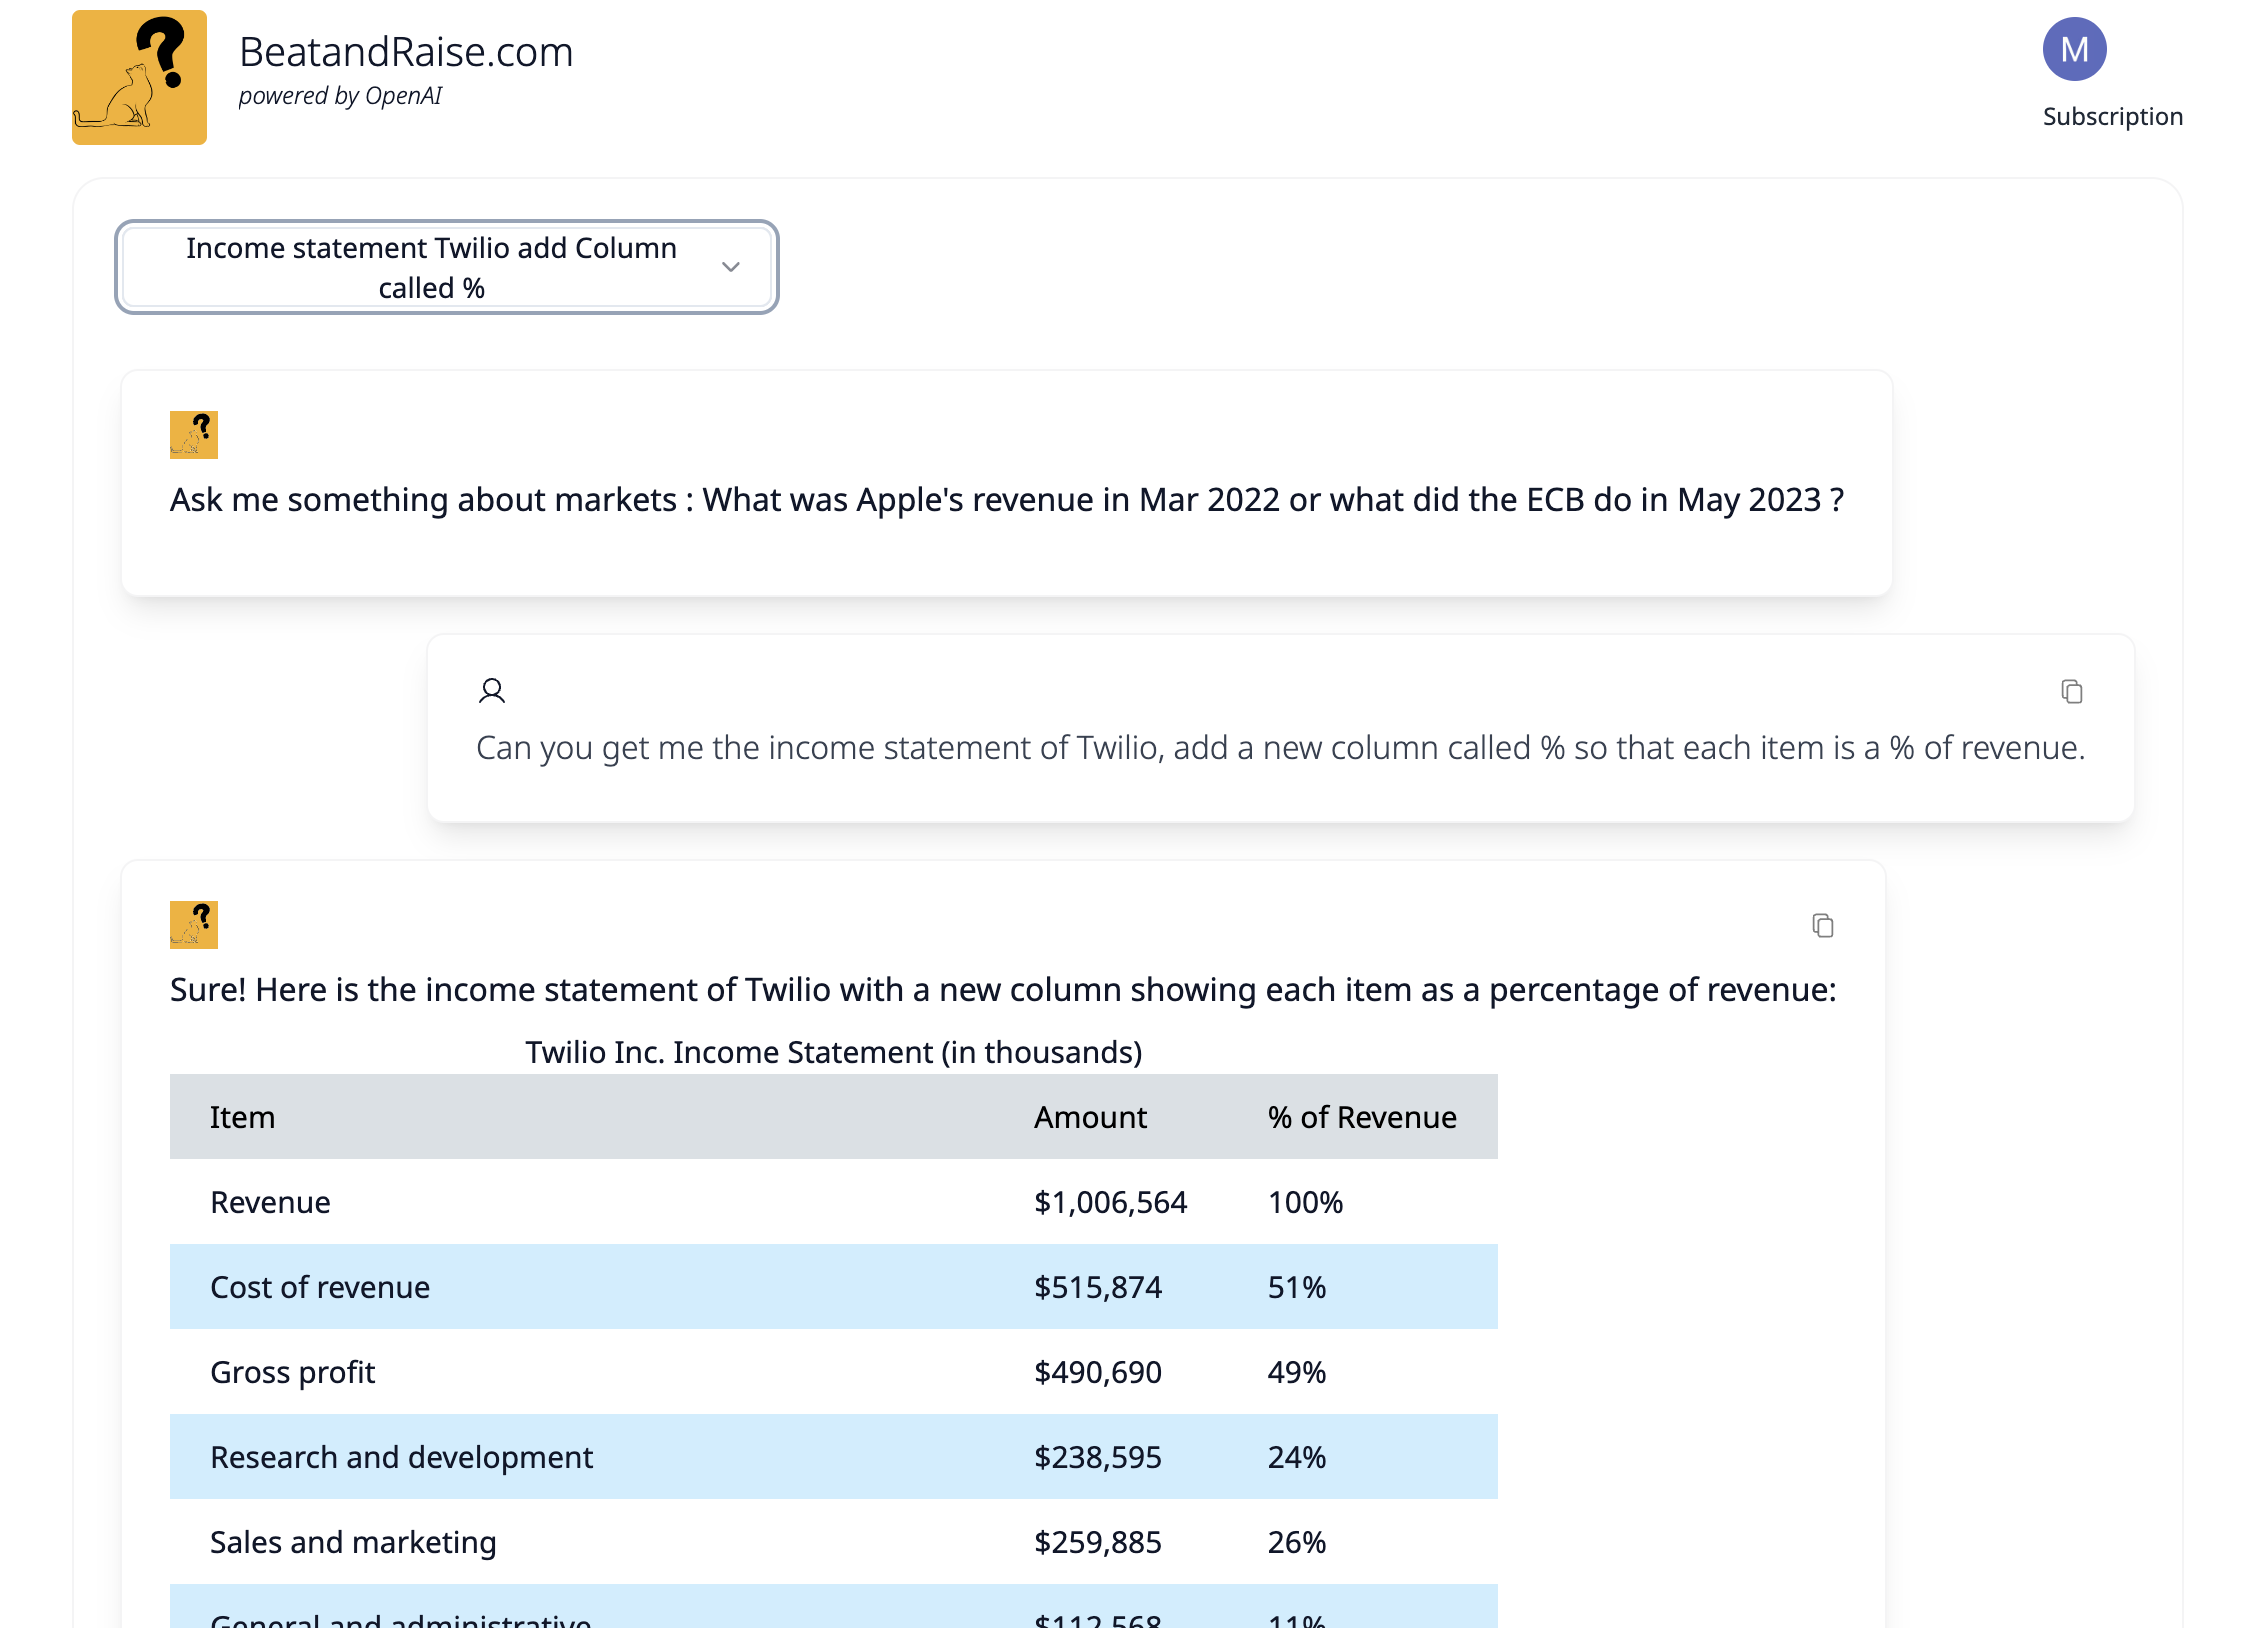Copy the user's Twilio question message
Viewport: 2244px width, 1628px height.
click(2071, 691)
